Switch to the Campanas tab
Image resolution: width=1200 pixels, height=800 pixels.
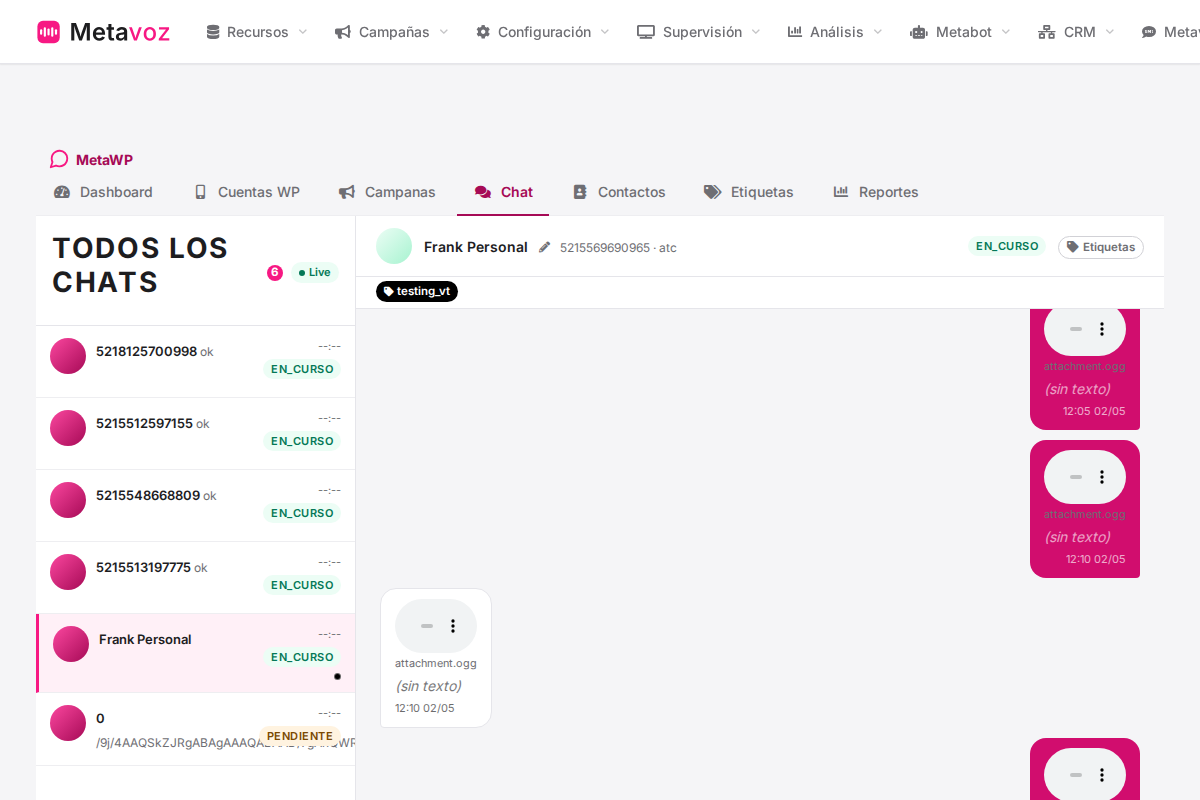[x=387, y=192]
